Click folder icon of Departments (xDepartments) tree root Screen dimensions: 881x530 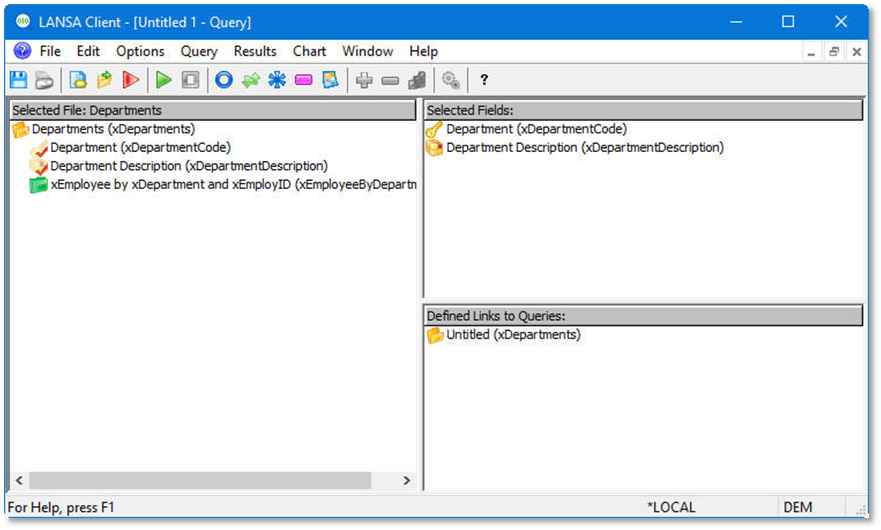(21, 130)
